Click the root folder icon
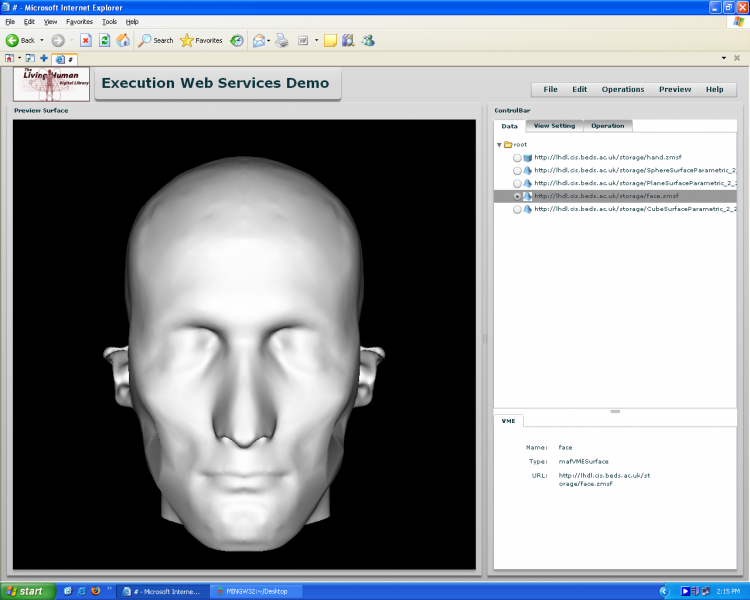The image size is (750, 600). (508, 144)
